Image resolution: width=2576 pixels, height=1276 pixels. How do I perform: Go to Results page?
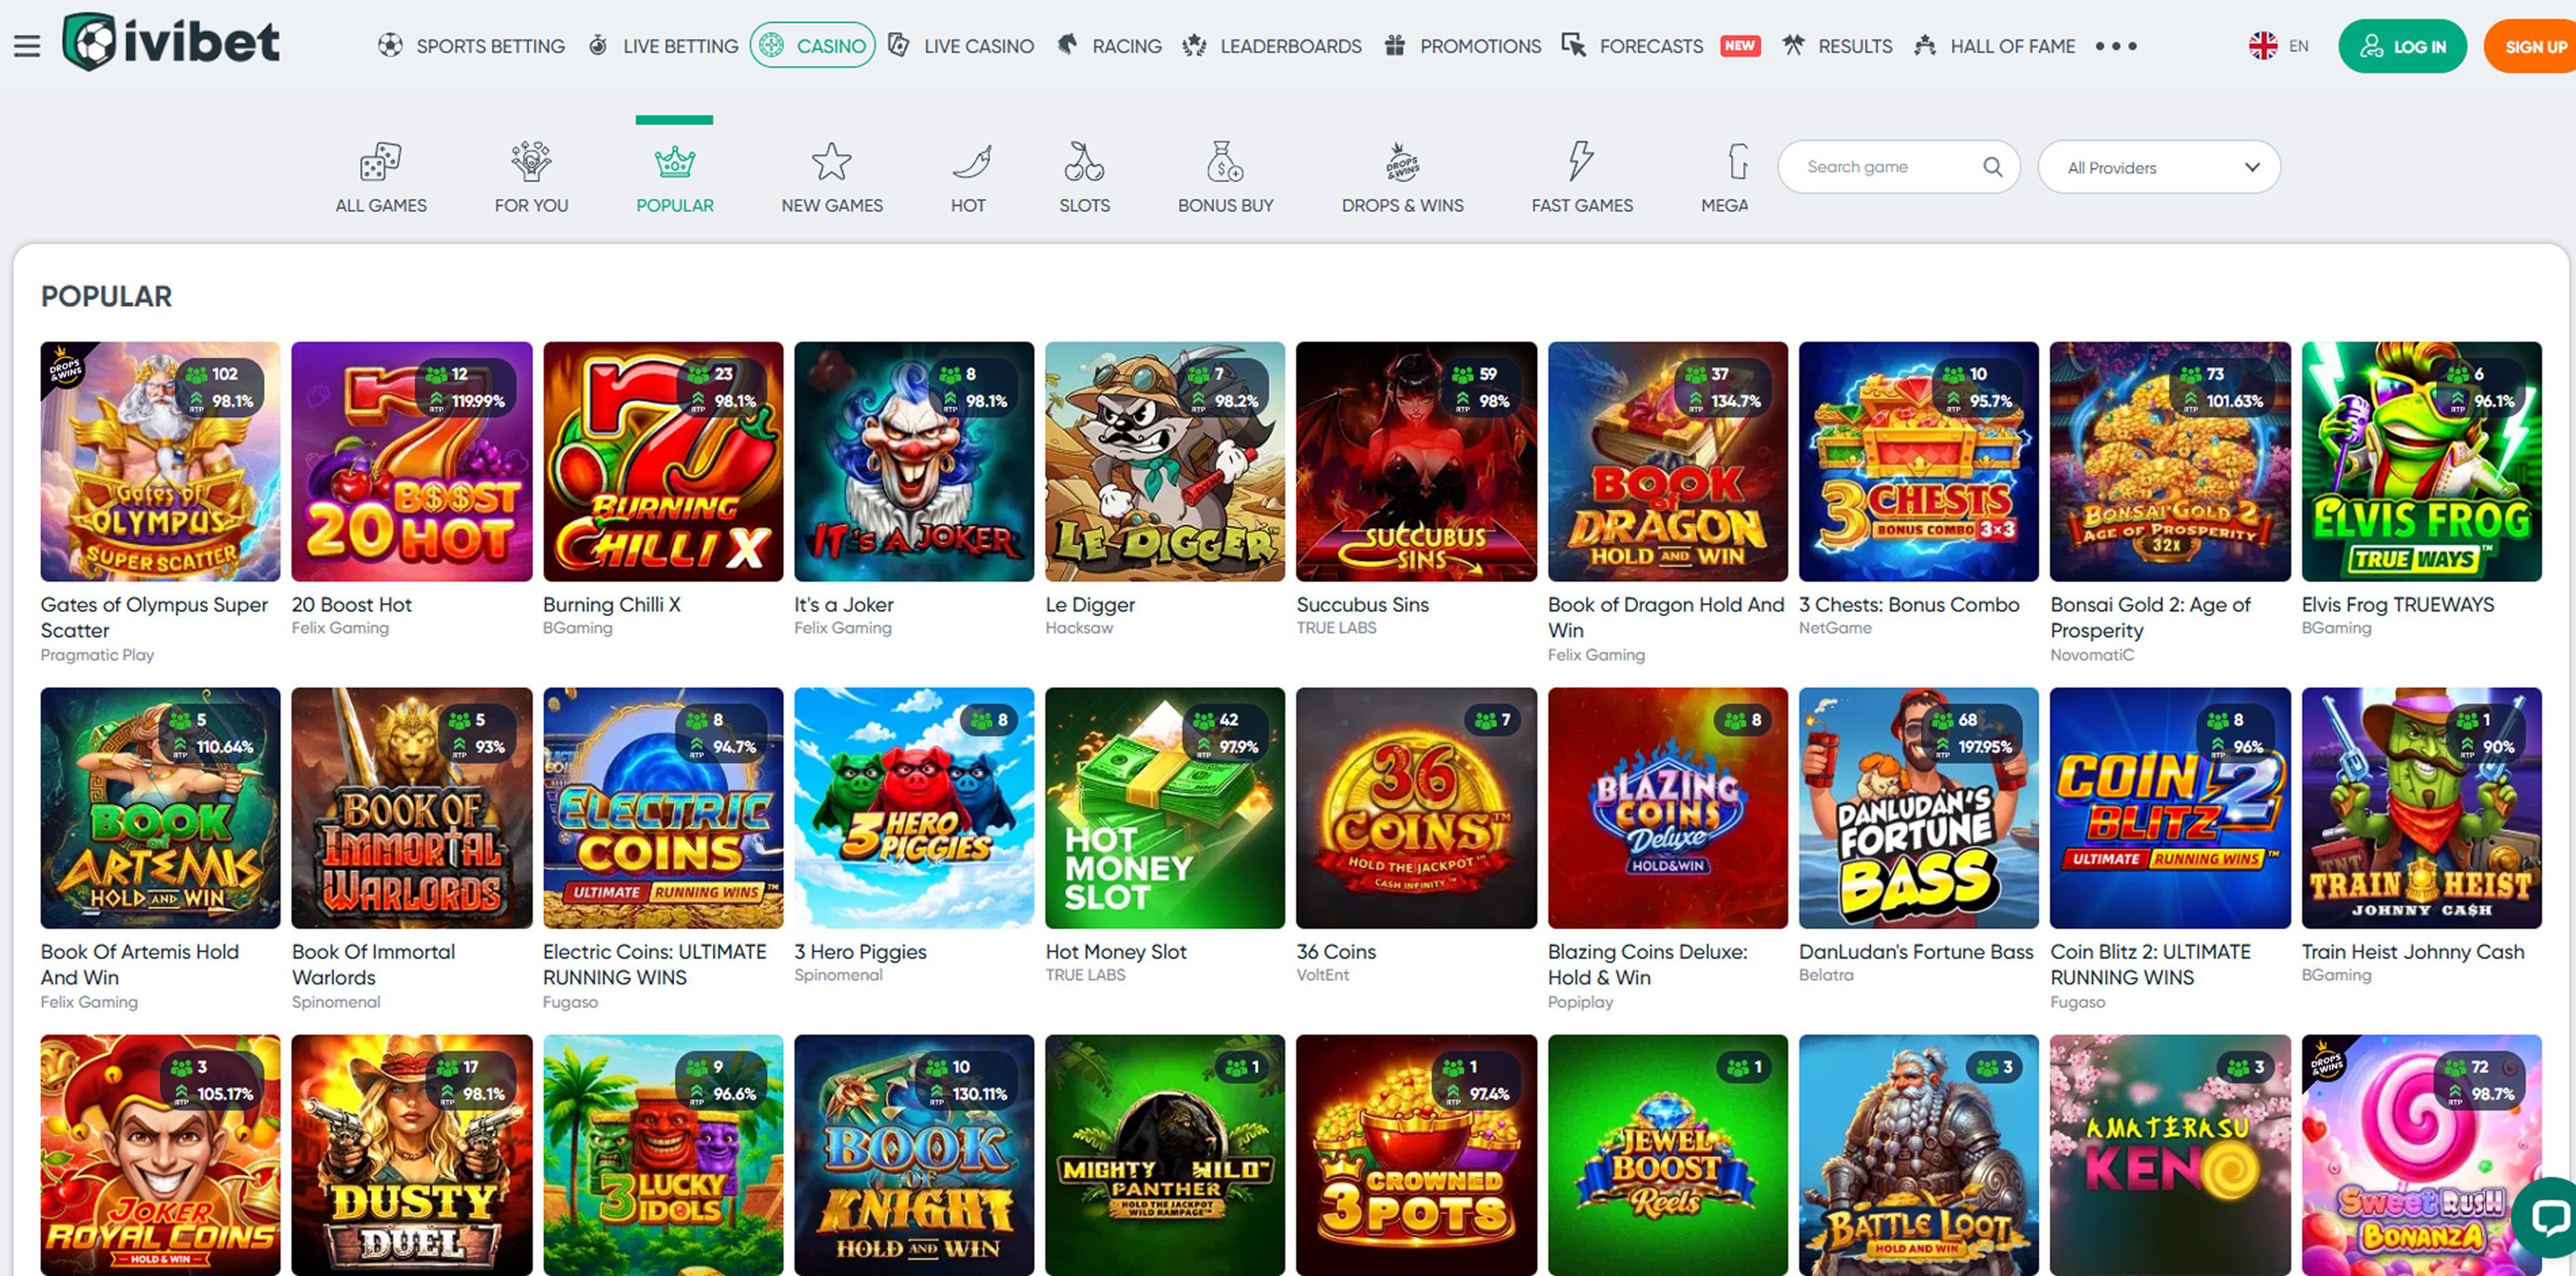click(x=1837, y=46)
